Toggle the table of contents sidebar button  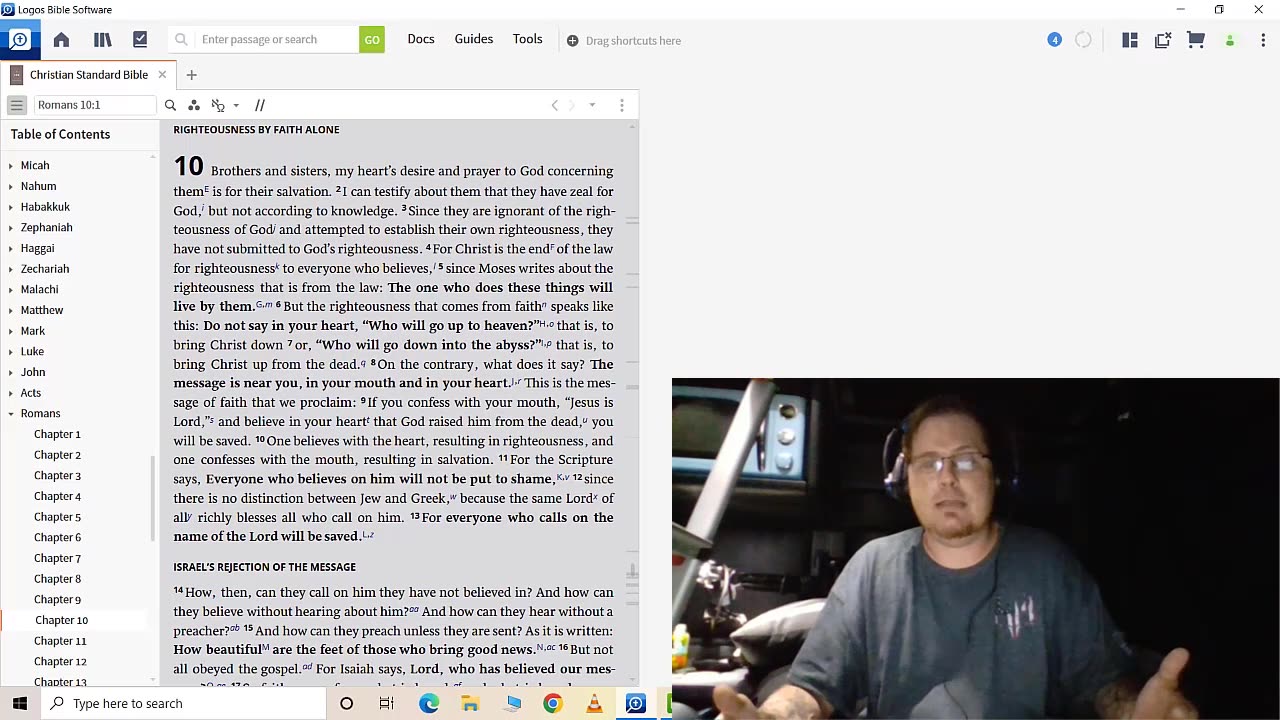16,105
